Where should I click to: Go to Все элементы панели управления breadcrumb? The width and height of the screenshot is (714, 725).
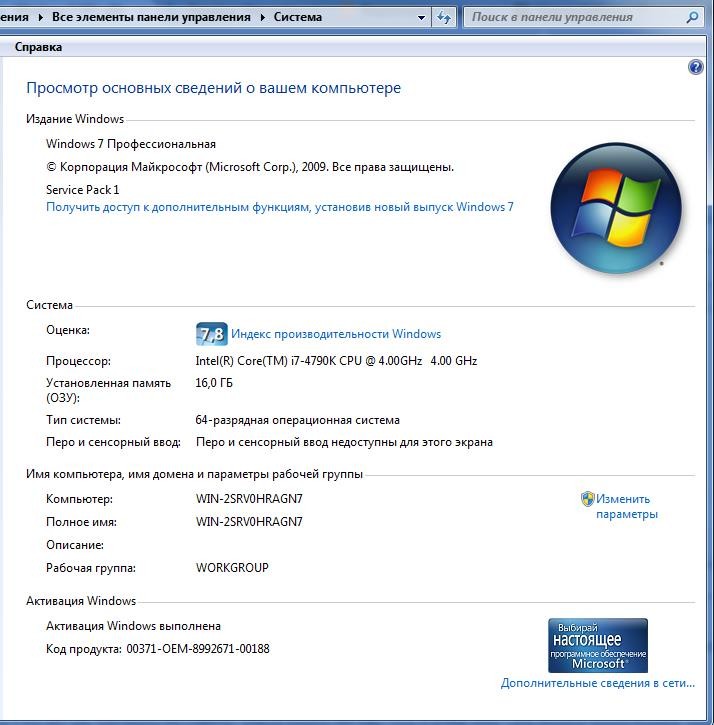pyautogui.click(x=151, y=17)
